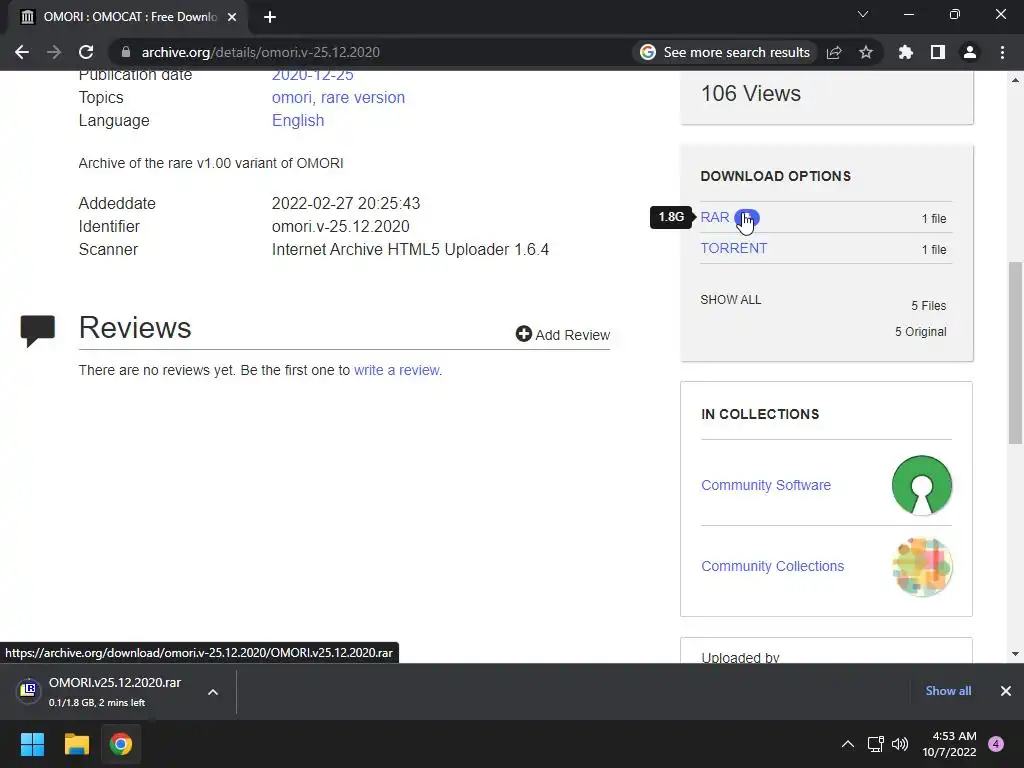Click the network tray icon

pyautogui.click(x=875, y=744)
